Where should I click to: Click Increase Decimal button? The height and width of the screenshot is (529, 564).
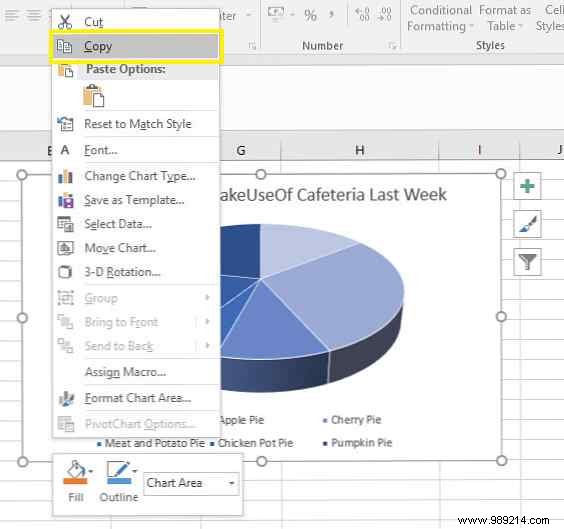click(x=363, y=15)
